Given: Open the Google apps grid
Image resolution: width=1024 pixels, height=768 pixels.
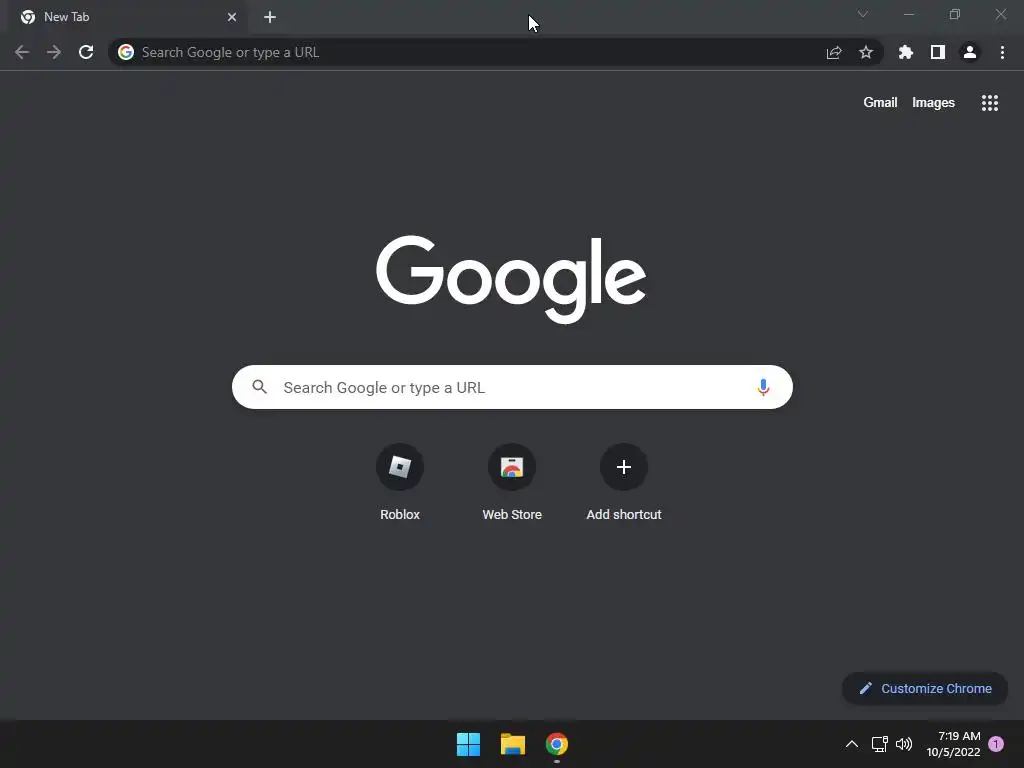Looking at the screenshot, I should 990,103.
